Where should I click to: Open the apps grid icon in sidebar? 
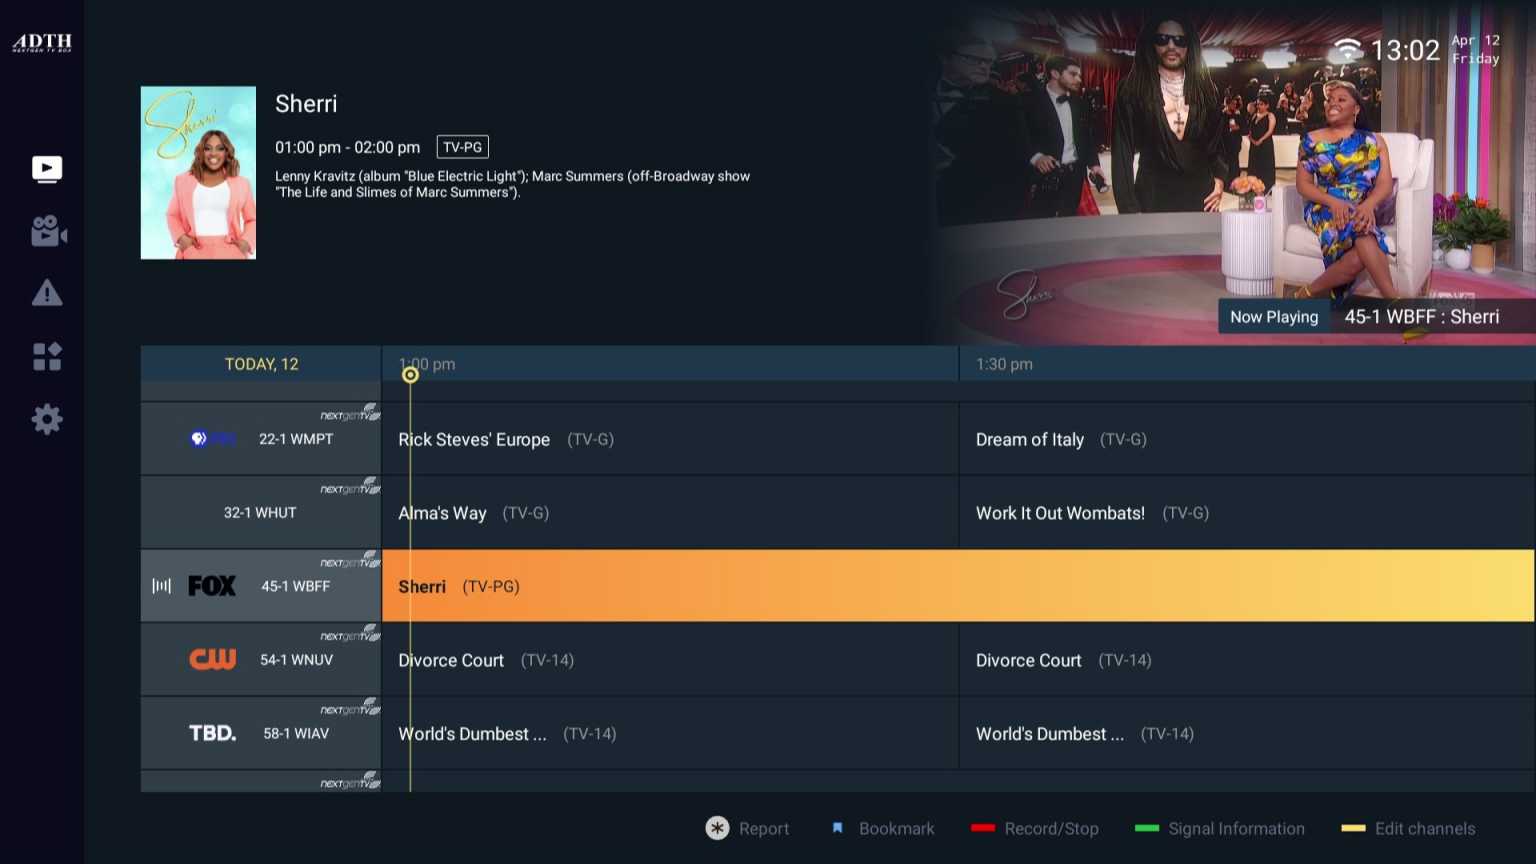coord(46,357)
